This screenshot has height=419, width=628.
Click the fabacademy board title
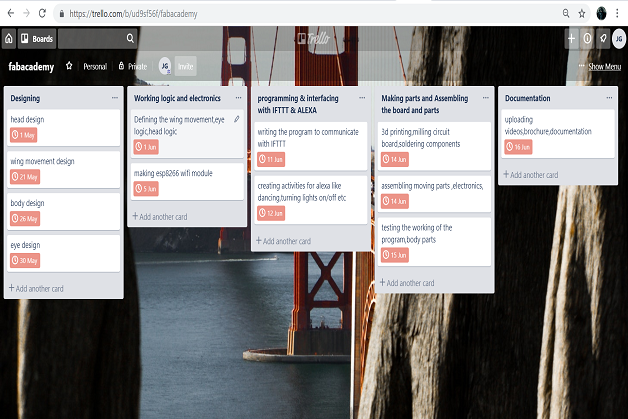point(31,66)
